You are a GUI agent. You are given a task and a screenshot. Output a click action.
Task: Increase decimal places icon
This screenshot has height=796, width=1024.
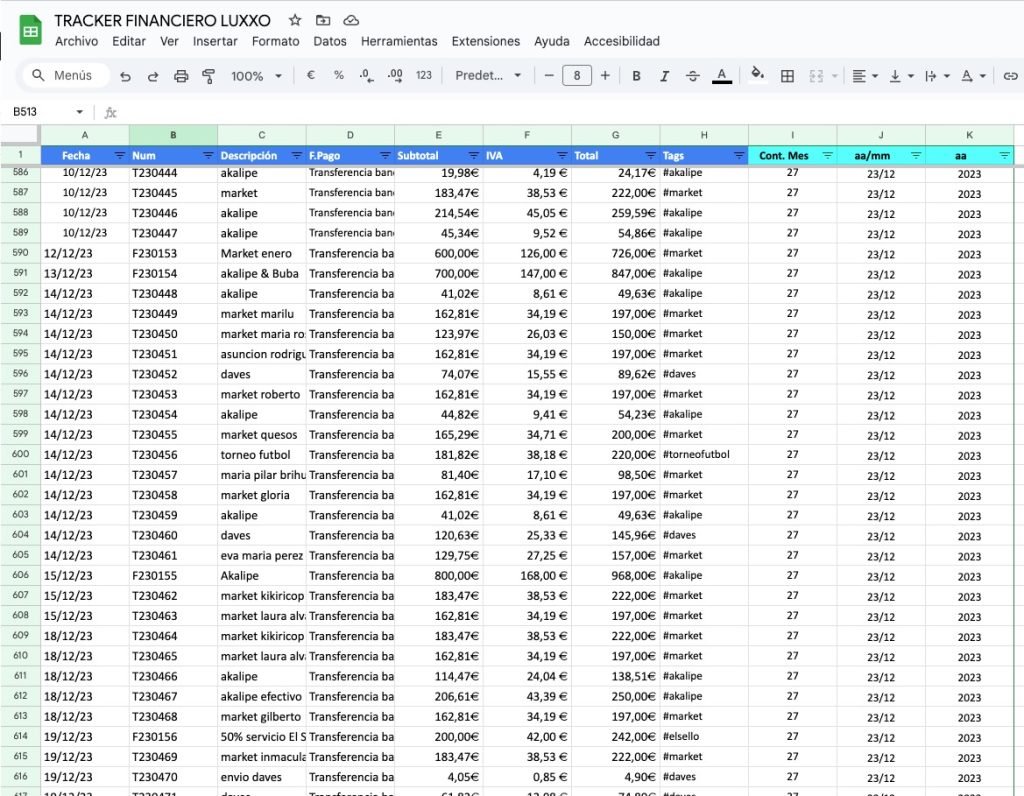point(394,76)
